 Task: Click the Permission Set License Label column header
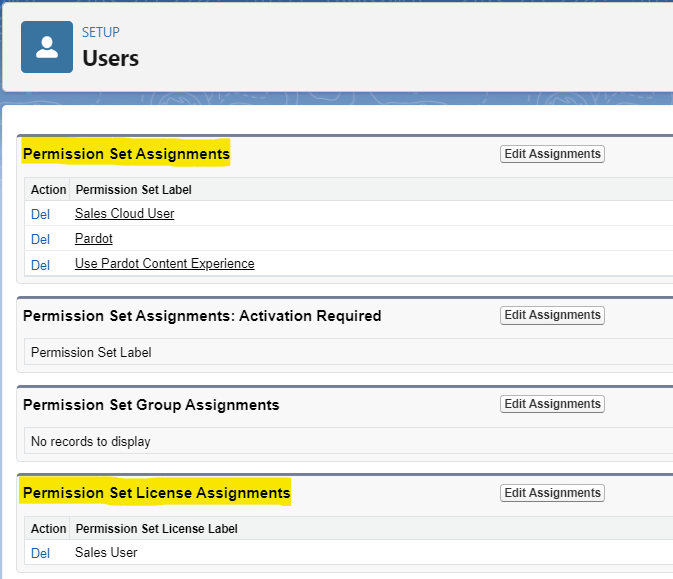156,528
